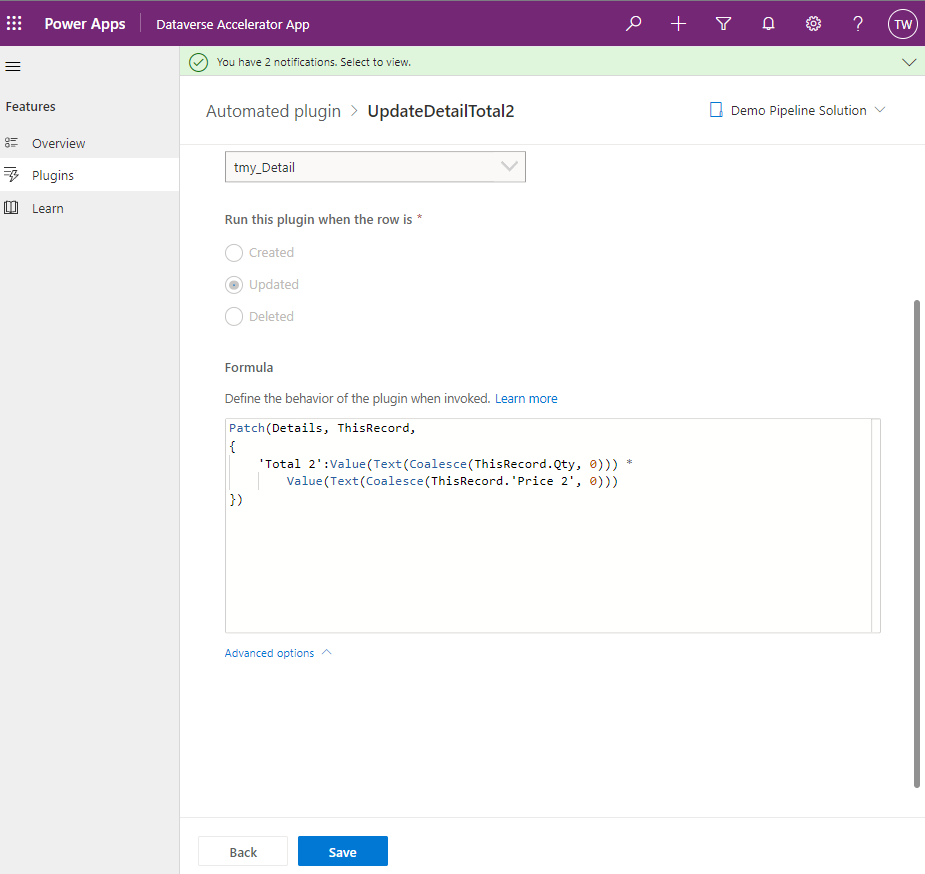Click the page vertical scrollbar

tap(917, 544)
